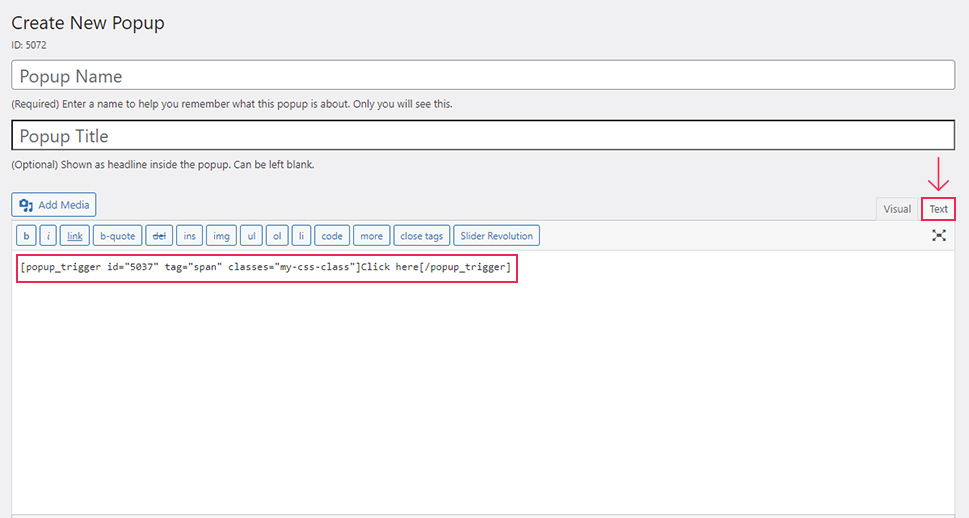The height and width of the screenshot is (518, 969).
Task: Switch to the Visual editor tab
Action: click(x=897, y=209)
